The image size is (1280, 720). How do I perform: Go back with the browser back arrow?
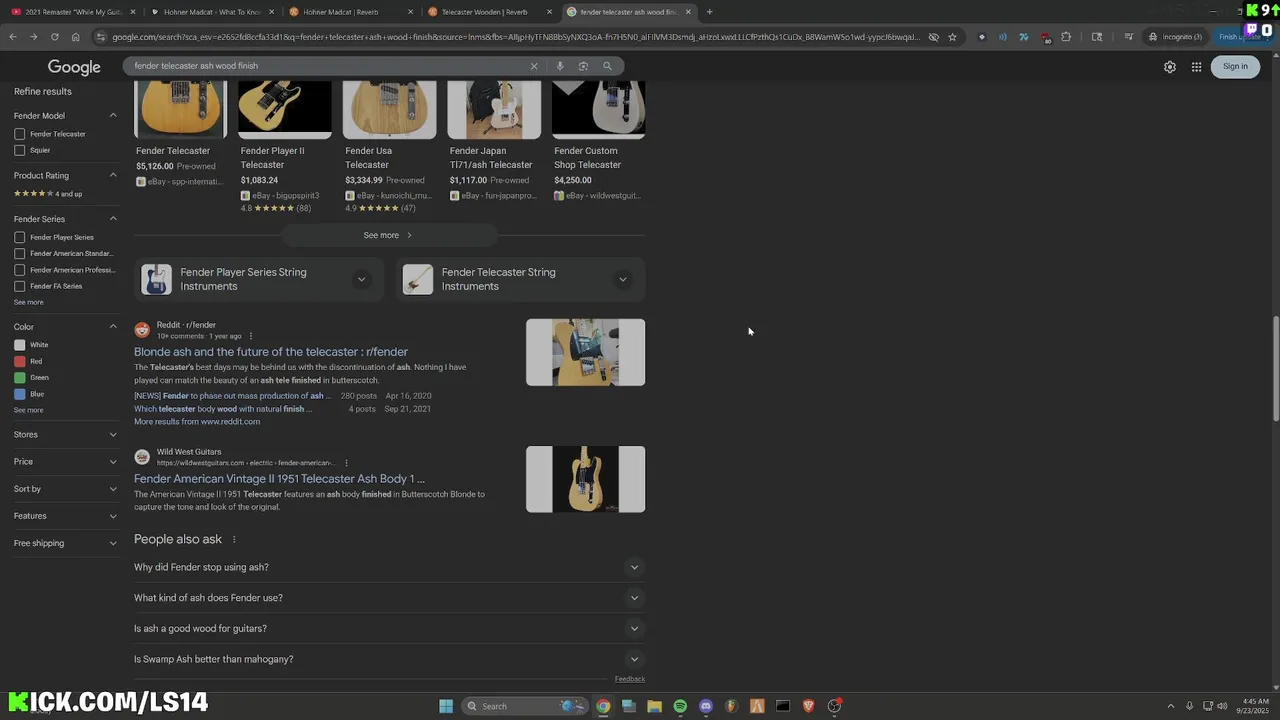pos(13,37)
